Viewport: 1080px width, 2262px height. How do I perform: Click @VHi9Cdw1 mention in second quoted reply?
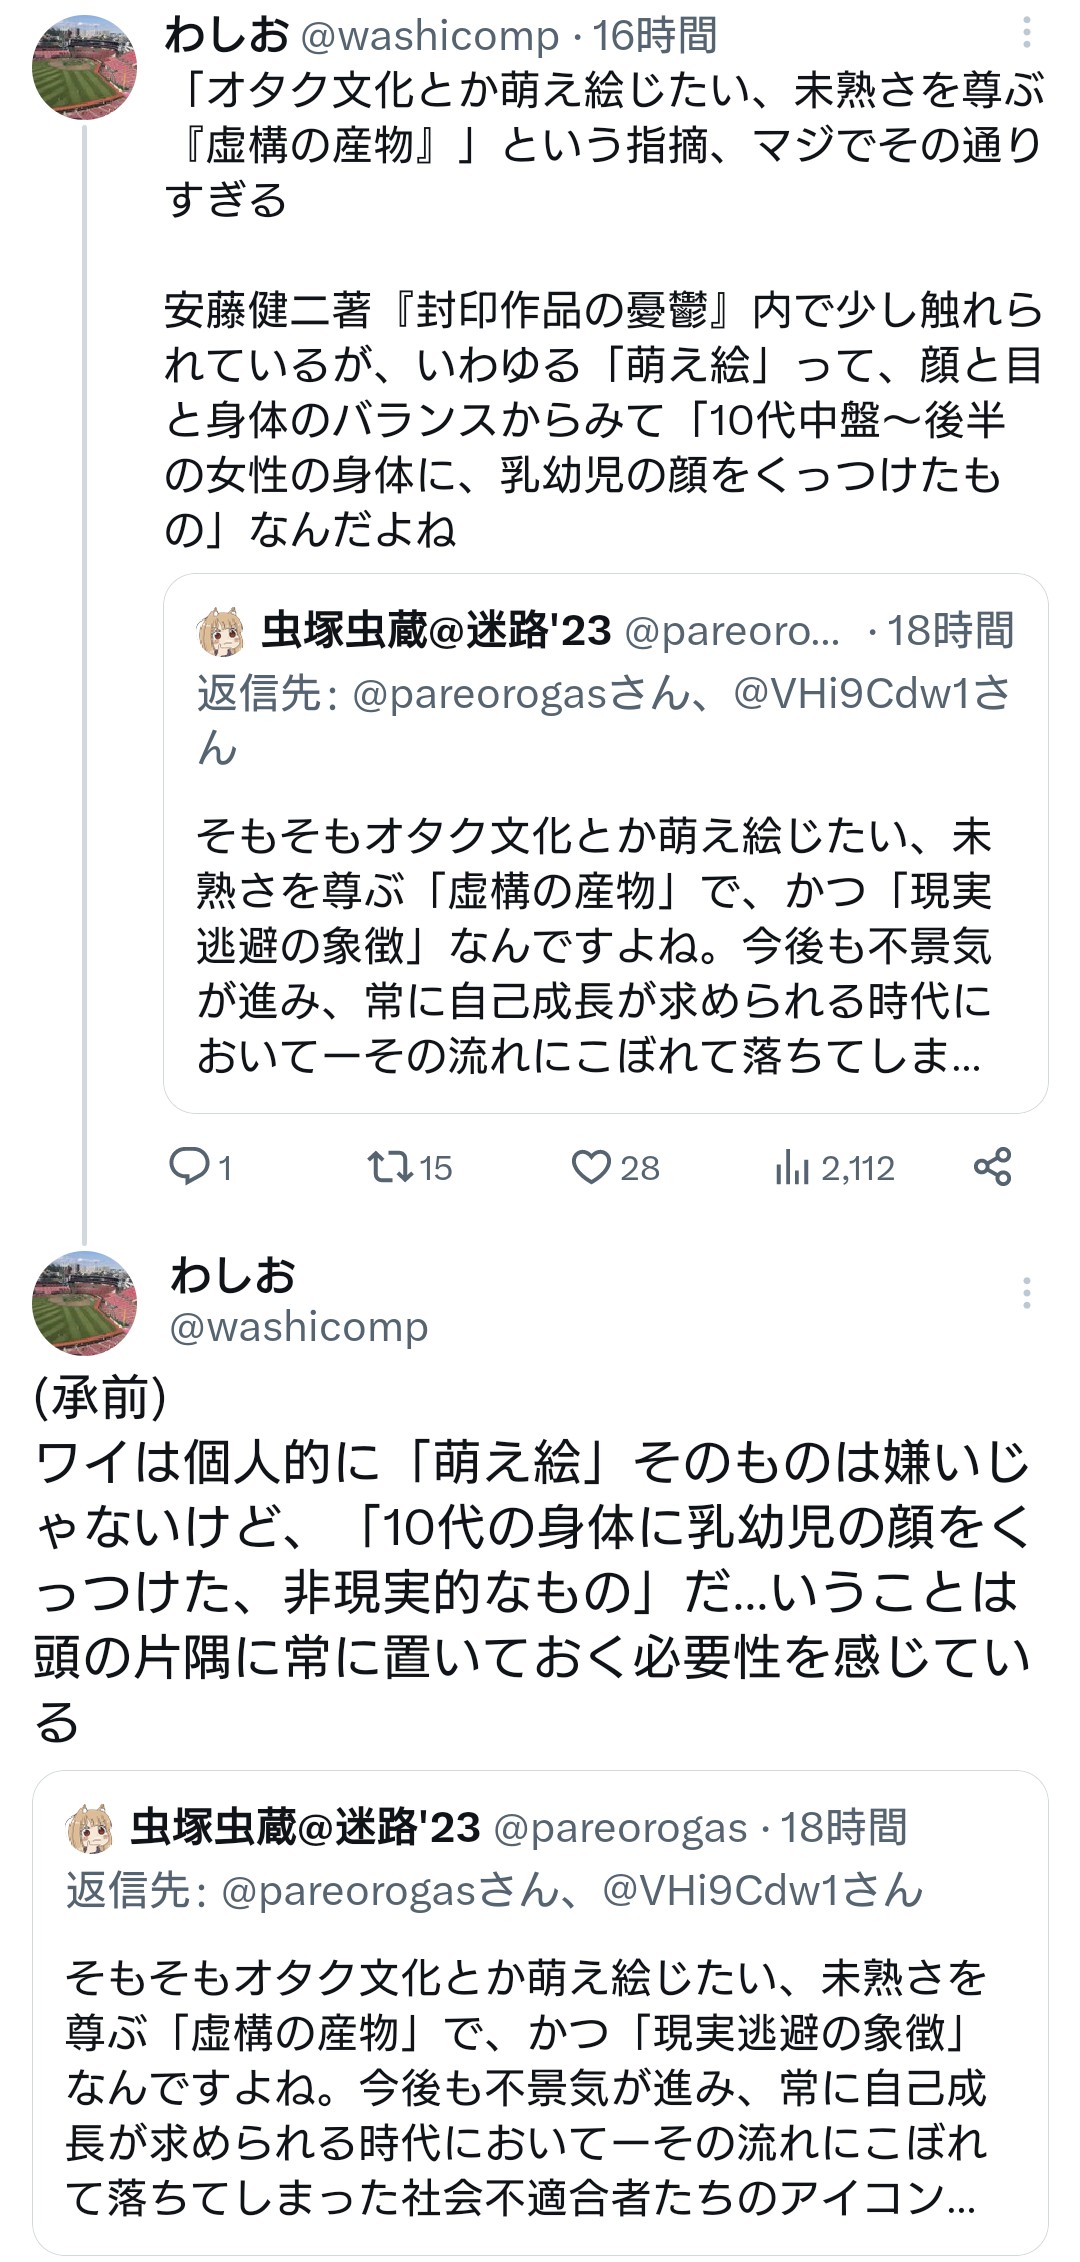(738, 1891)
